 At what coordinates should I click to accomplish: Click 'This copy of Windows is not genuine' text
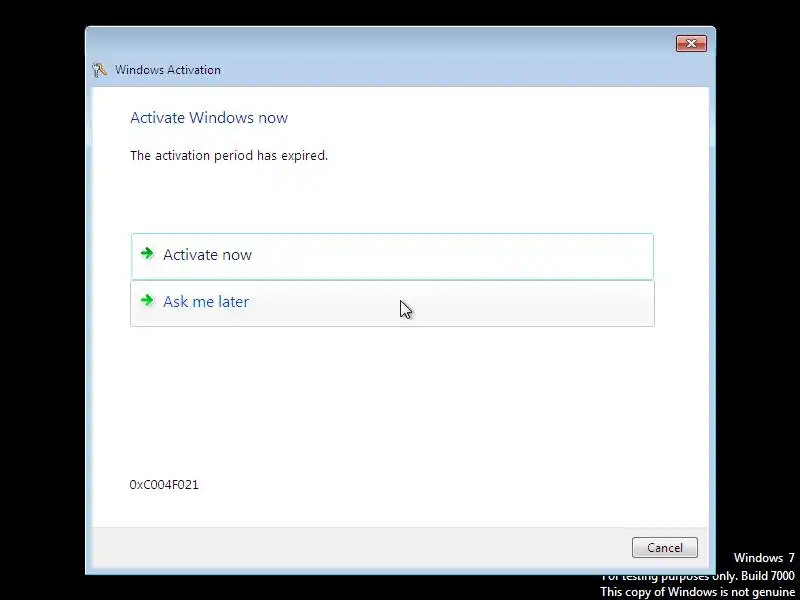coord(697,592)
